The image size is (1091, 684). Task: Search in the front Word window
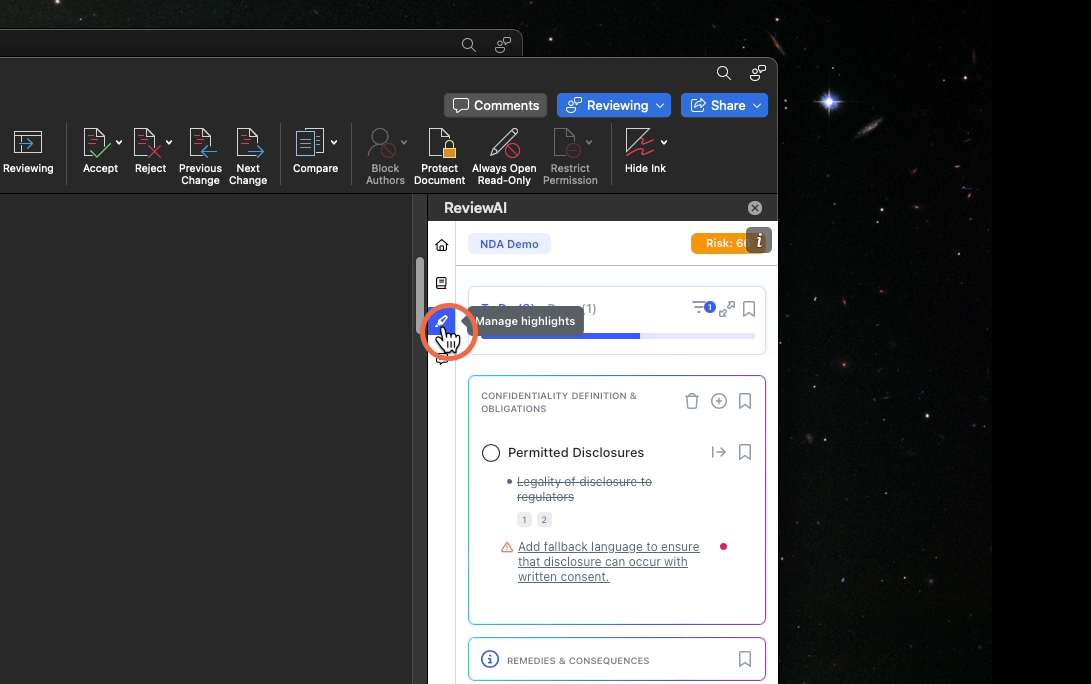pos(724,73)
